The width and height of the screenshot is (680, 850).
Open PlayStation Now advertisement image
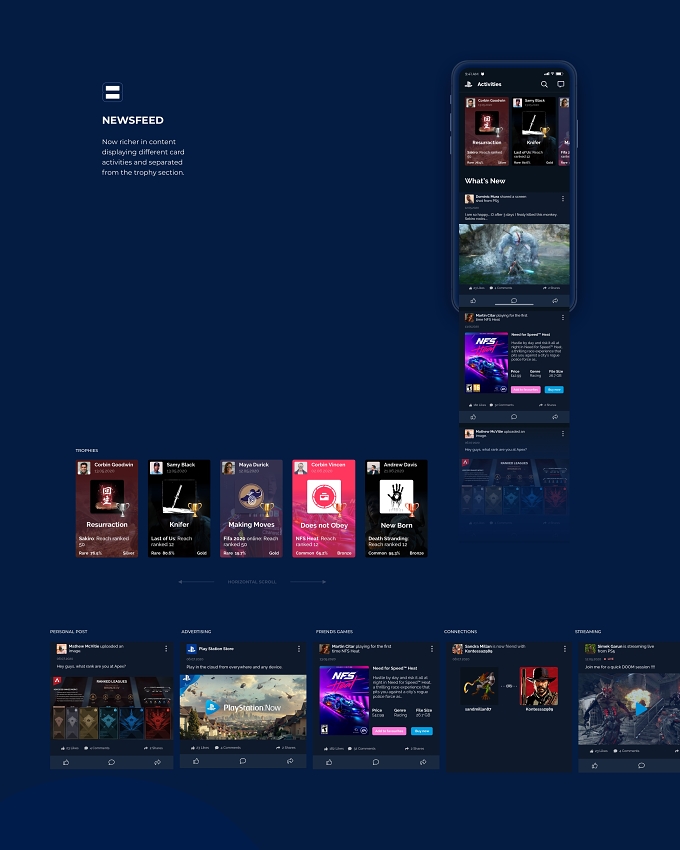[x=243, y=707]
